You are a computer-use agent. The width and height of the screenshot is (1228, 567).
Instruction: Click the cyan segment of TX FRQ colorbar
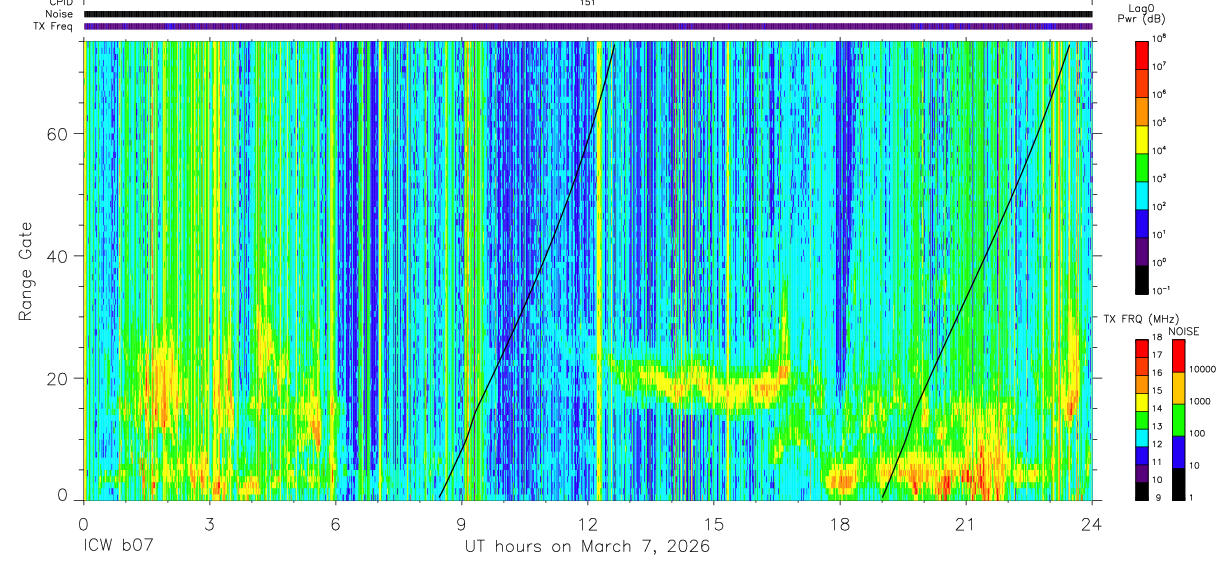tap(1142, 438)
